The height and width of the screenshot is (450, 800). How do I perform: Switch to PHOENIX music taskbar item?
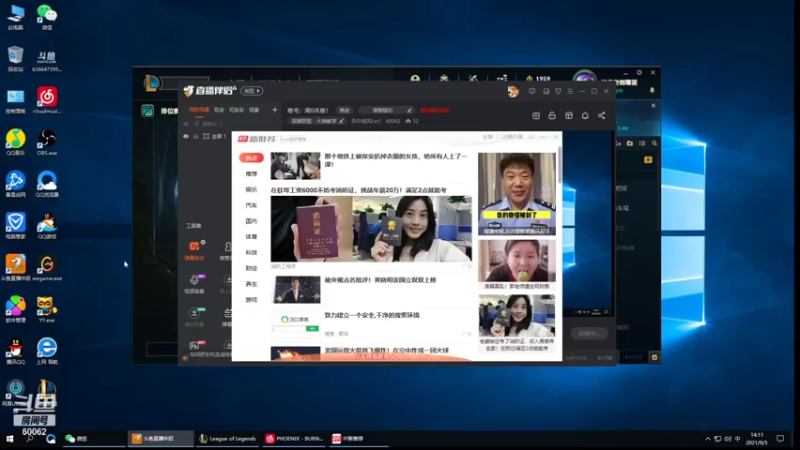click(294, 439)
